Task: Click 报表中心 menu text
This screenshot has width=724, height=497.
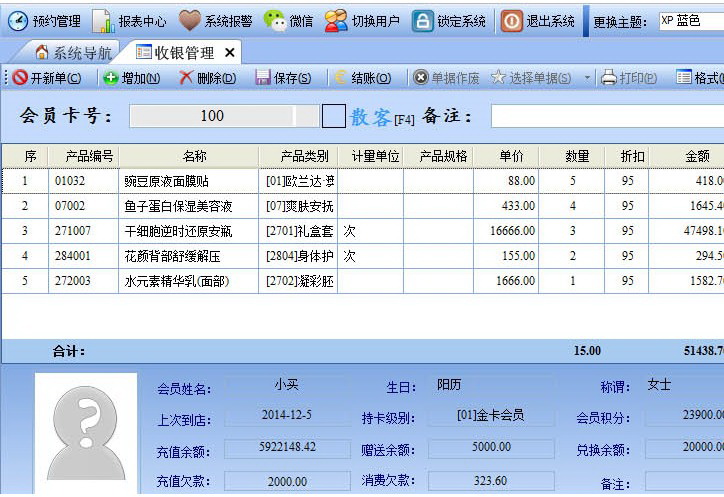Action: (x=142, y=21)
